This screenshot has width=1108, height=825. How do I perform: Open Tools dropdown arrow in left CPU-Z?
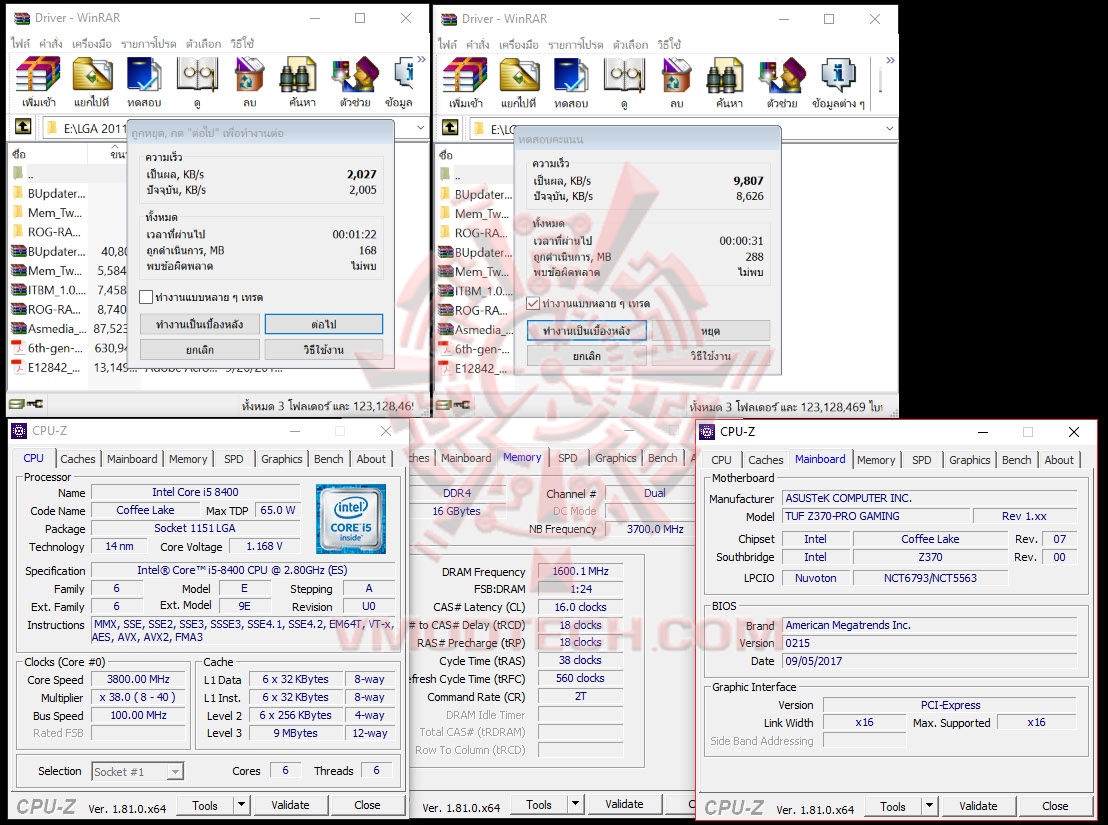point(241,805)
